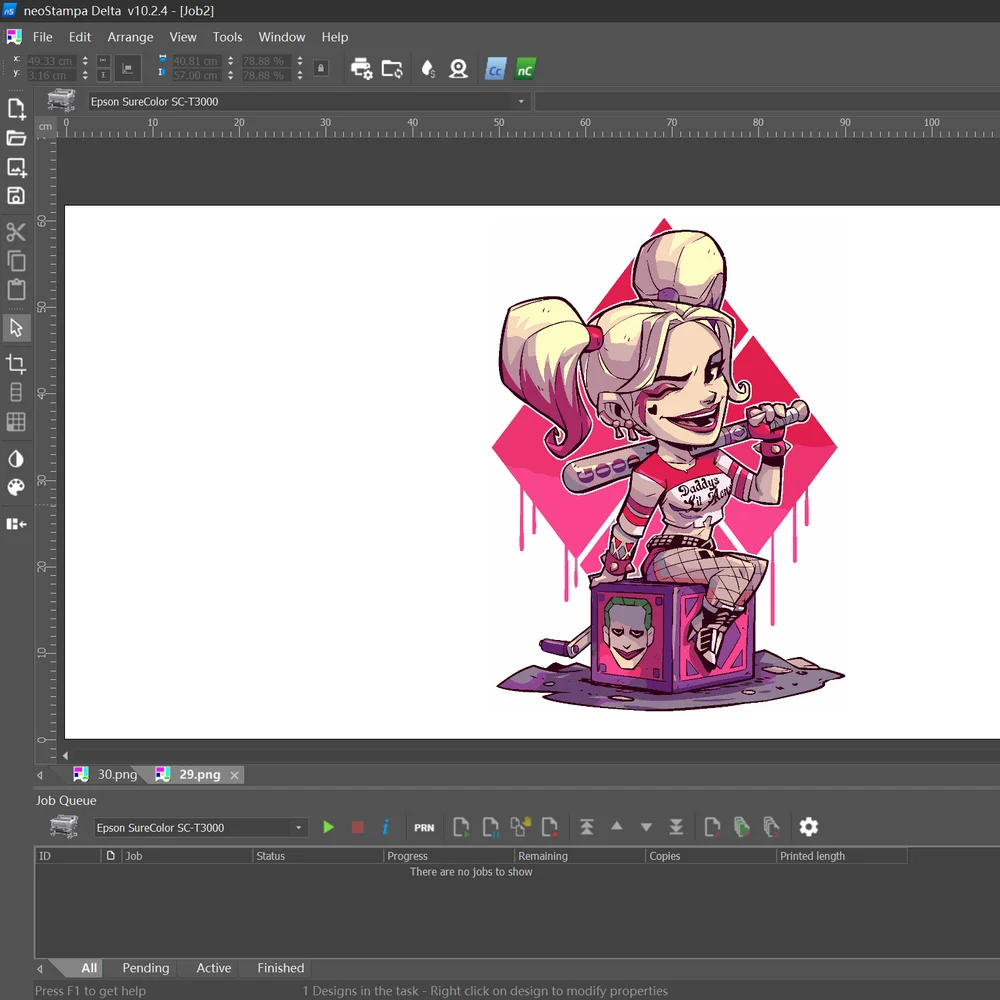Click the panel layout arrow icon
This screenshot has width=1000, height=1000.
pyautogui.click(x=16, y=524)
